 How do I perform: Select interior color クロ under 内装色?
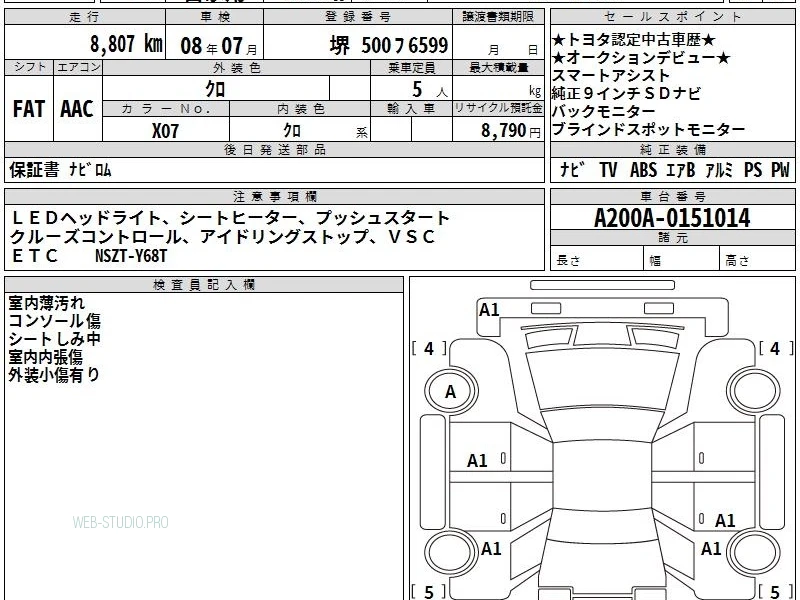tap(292, 131)
